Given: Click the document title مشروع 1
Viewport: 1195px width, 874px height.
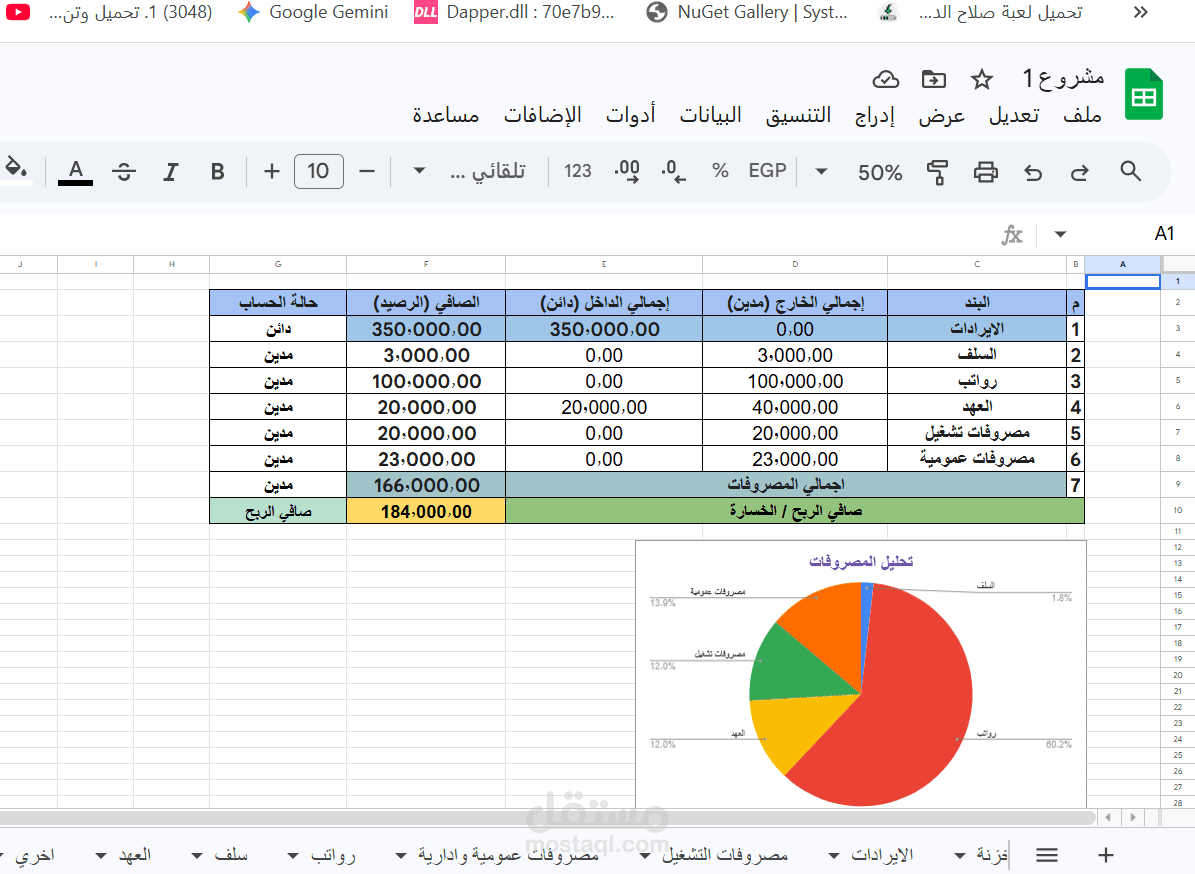Looking at the screenshot, I should point(1063,78).
